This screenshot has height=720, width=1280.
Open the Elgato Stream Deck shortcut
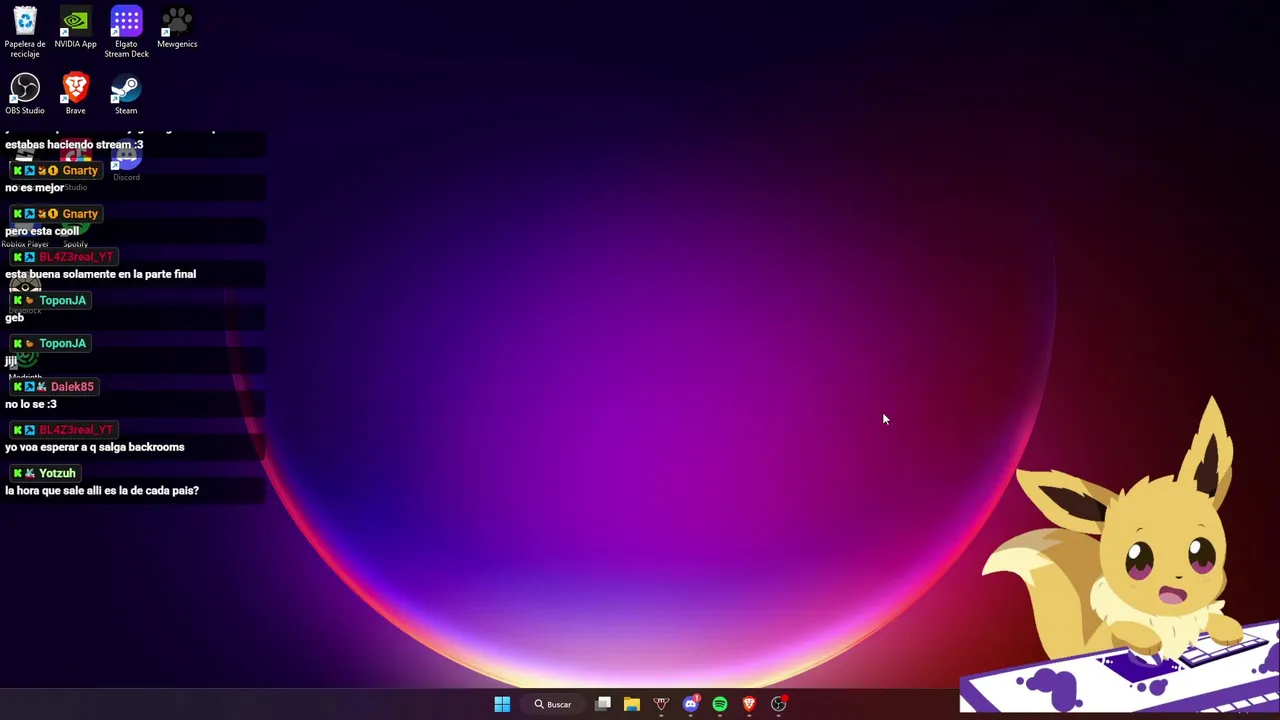coord(126,32)
